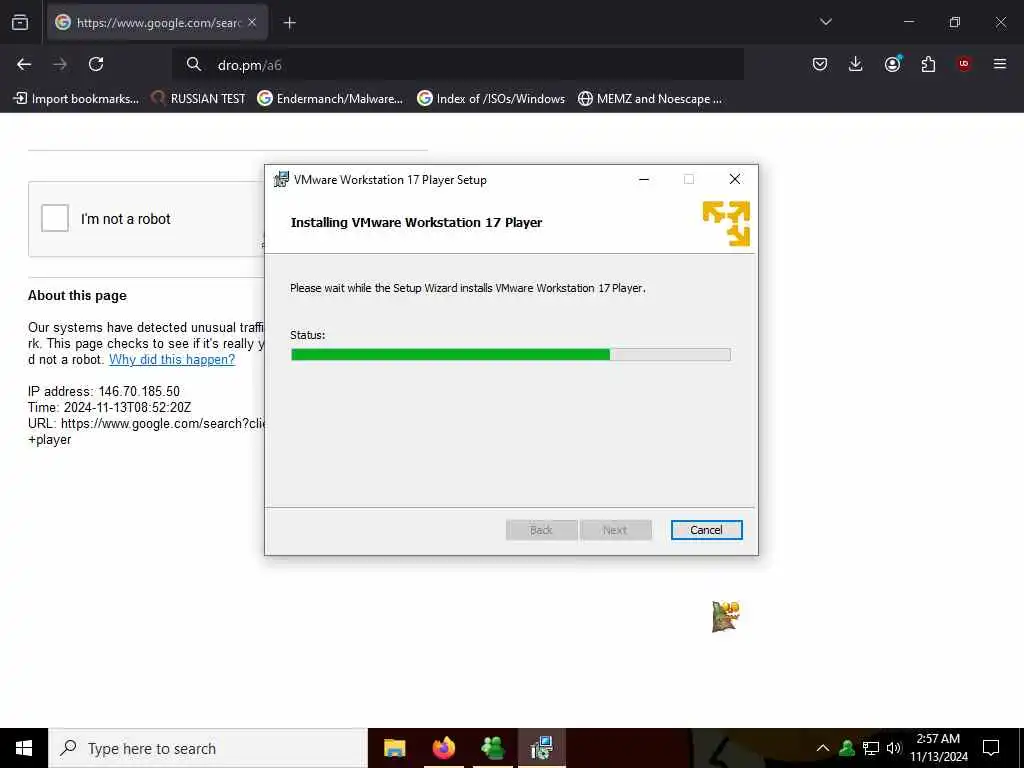Expand the list all tabs chevron
1024x768 pixels.
point(825,22)
